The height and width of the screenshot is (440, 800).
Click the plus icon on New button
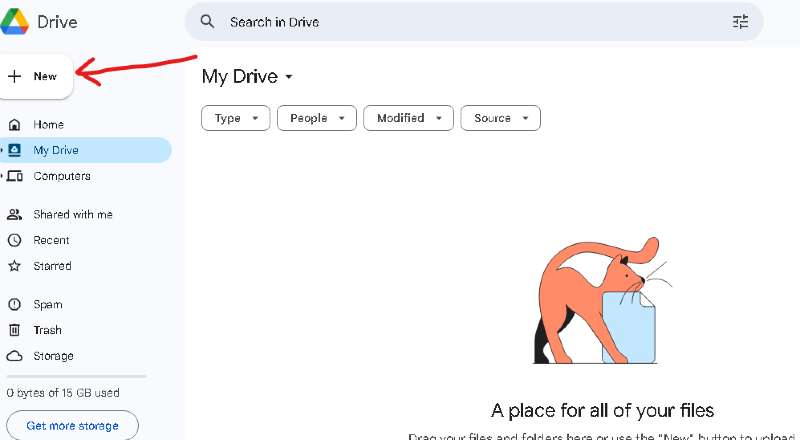pyautogui.click(x=14, y=76)
